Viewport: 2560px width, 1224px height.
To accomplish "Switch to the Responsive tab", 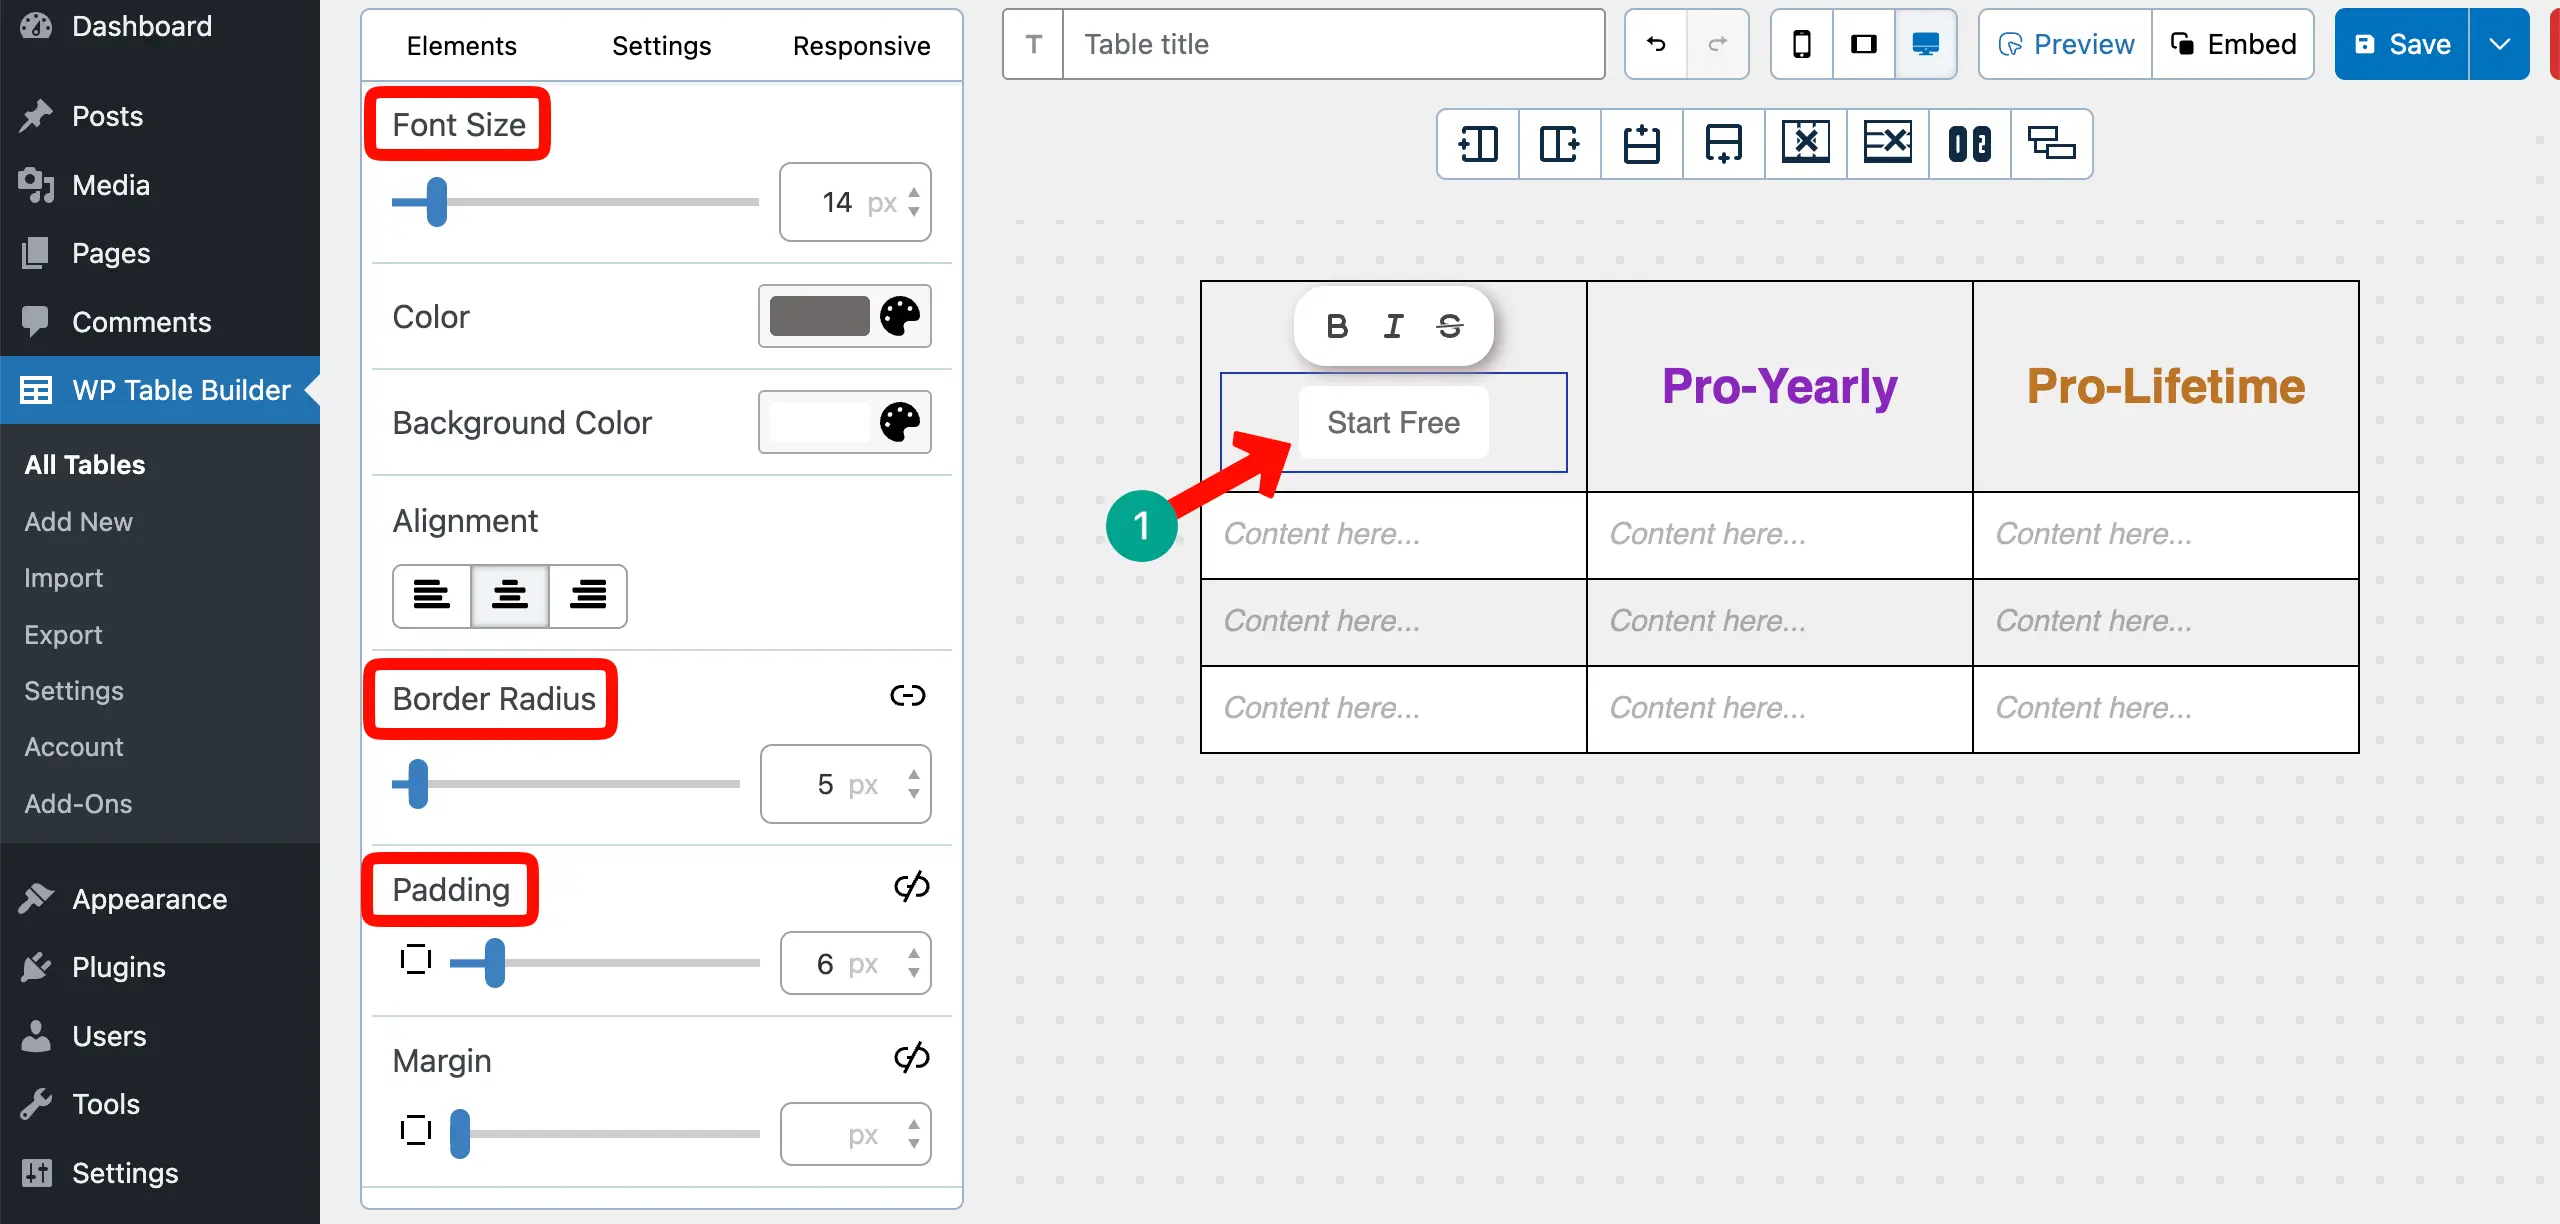I will (861, 45).
